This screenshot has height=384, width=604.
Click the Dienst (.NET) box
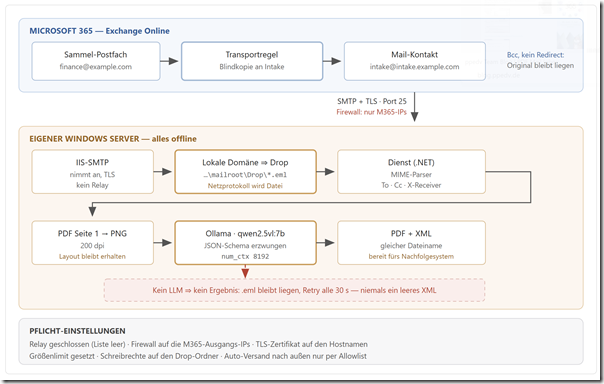click(x=411, y=172)
